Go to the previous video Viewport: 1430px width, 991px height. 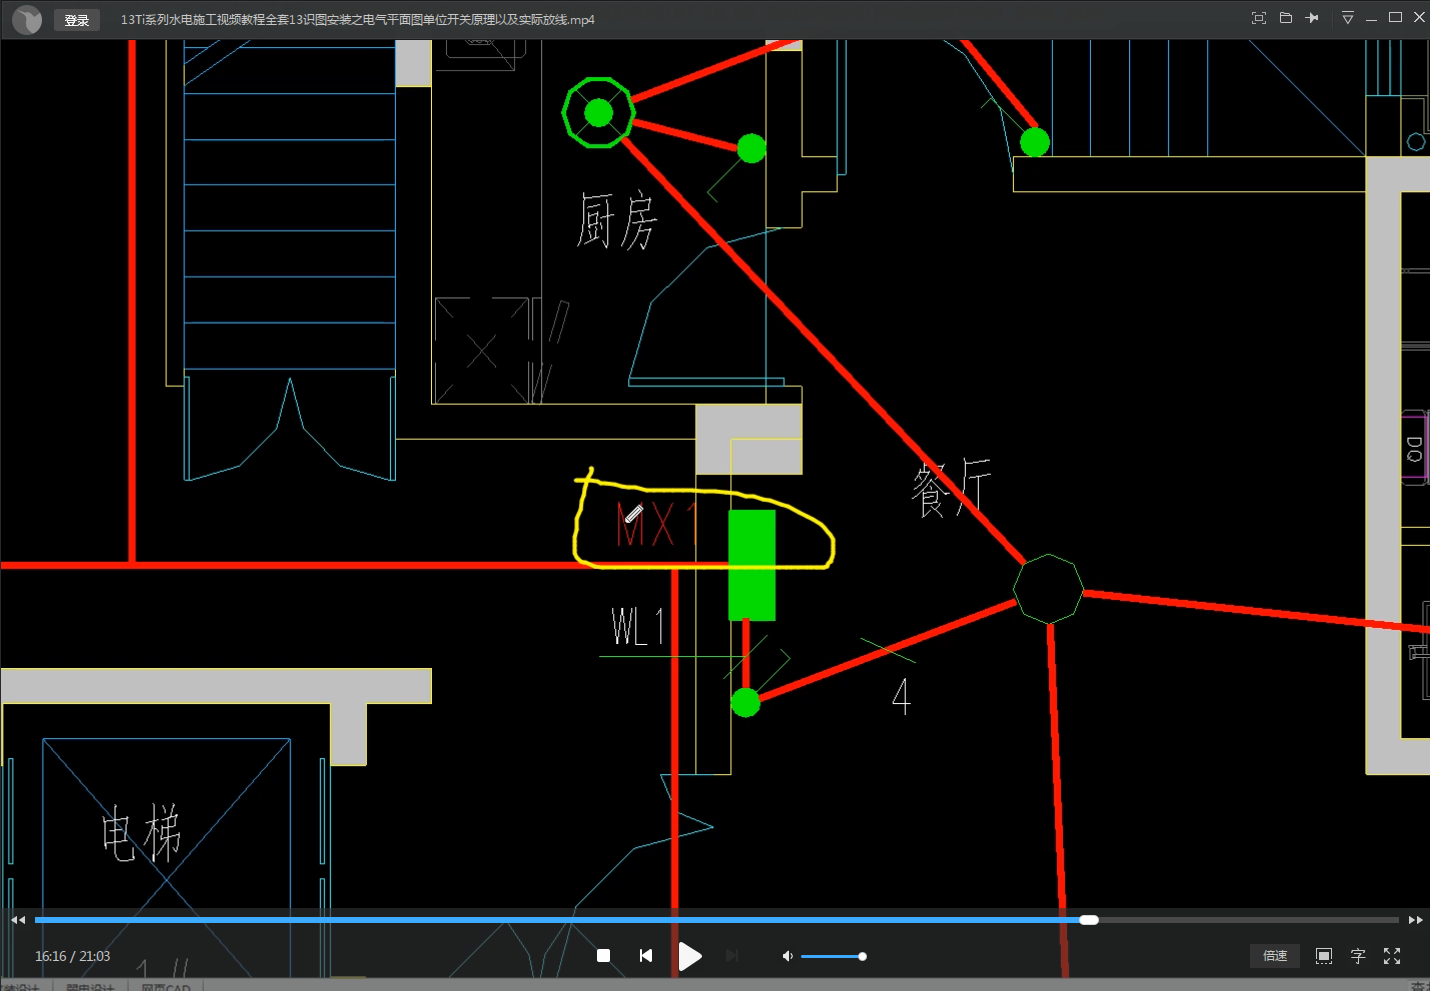pyautogui.click(x=646, y=956)
